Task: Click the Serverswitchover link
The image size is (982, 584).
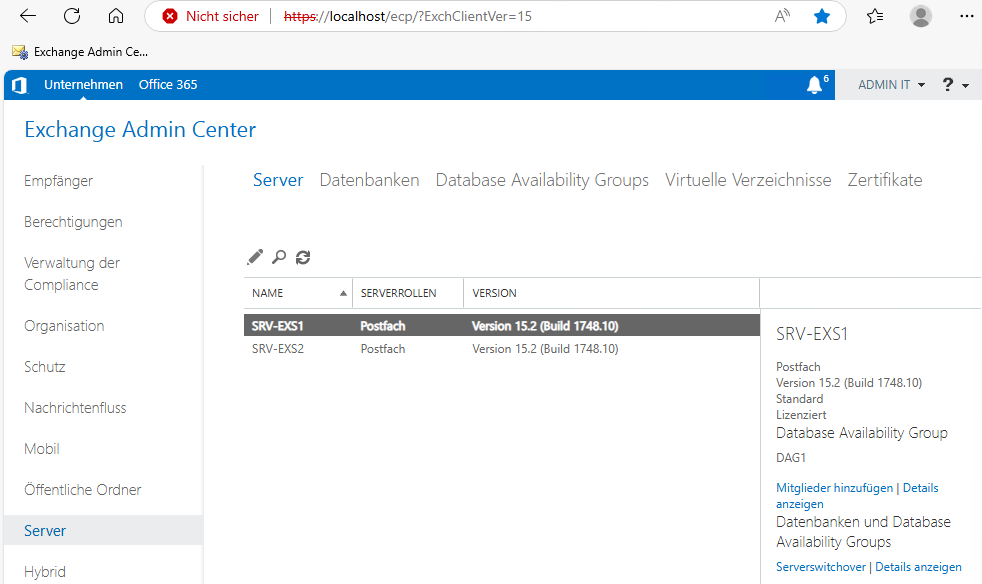Action: [821, 567]
